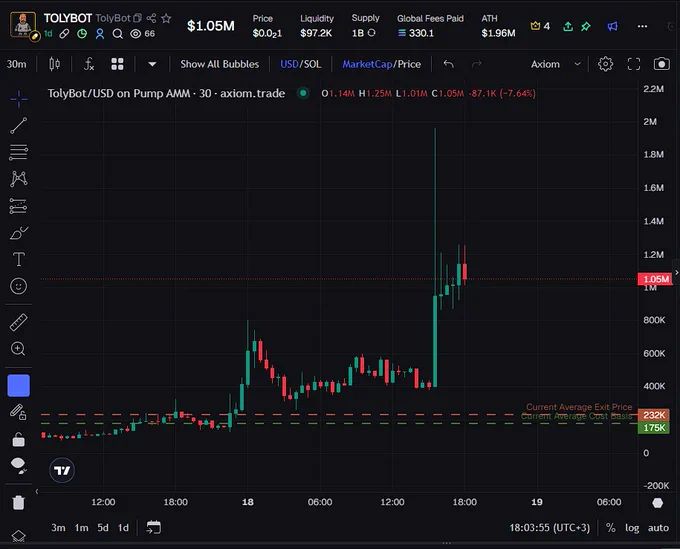Click Show All Bubbles

219,64
